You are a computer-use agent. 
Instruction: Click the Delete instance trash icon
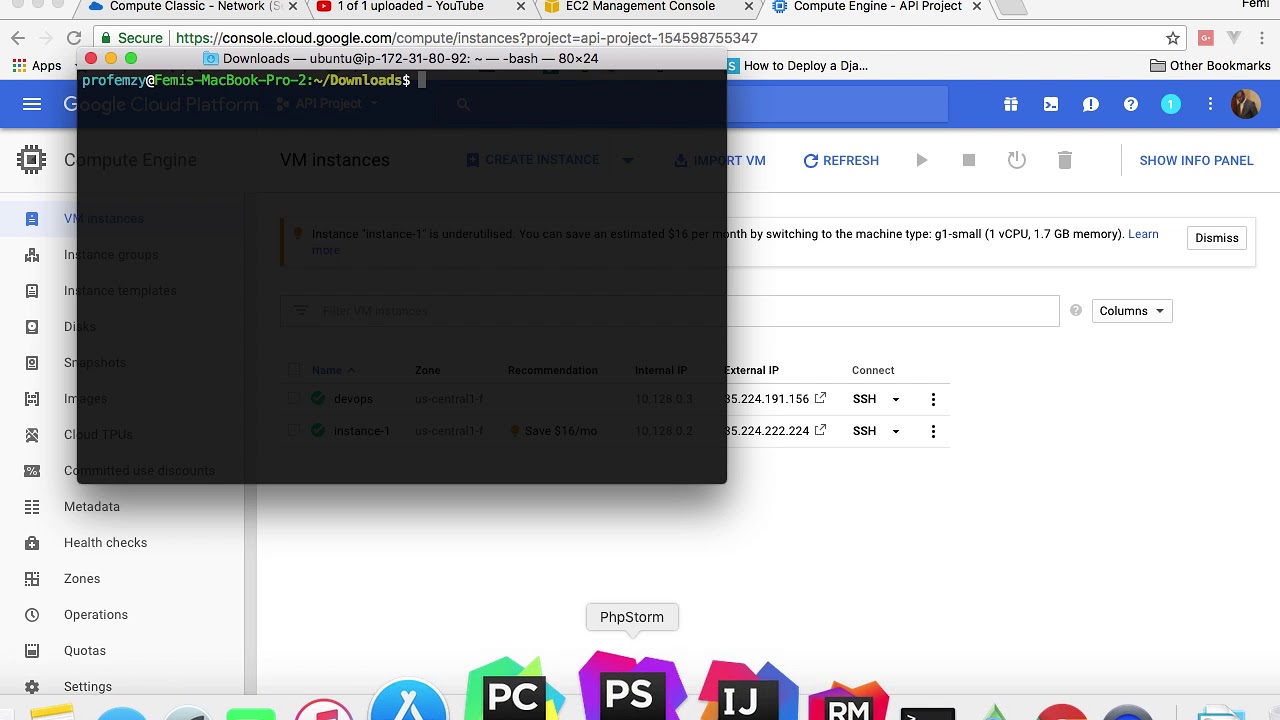click(x=1065, y=160)
